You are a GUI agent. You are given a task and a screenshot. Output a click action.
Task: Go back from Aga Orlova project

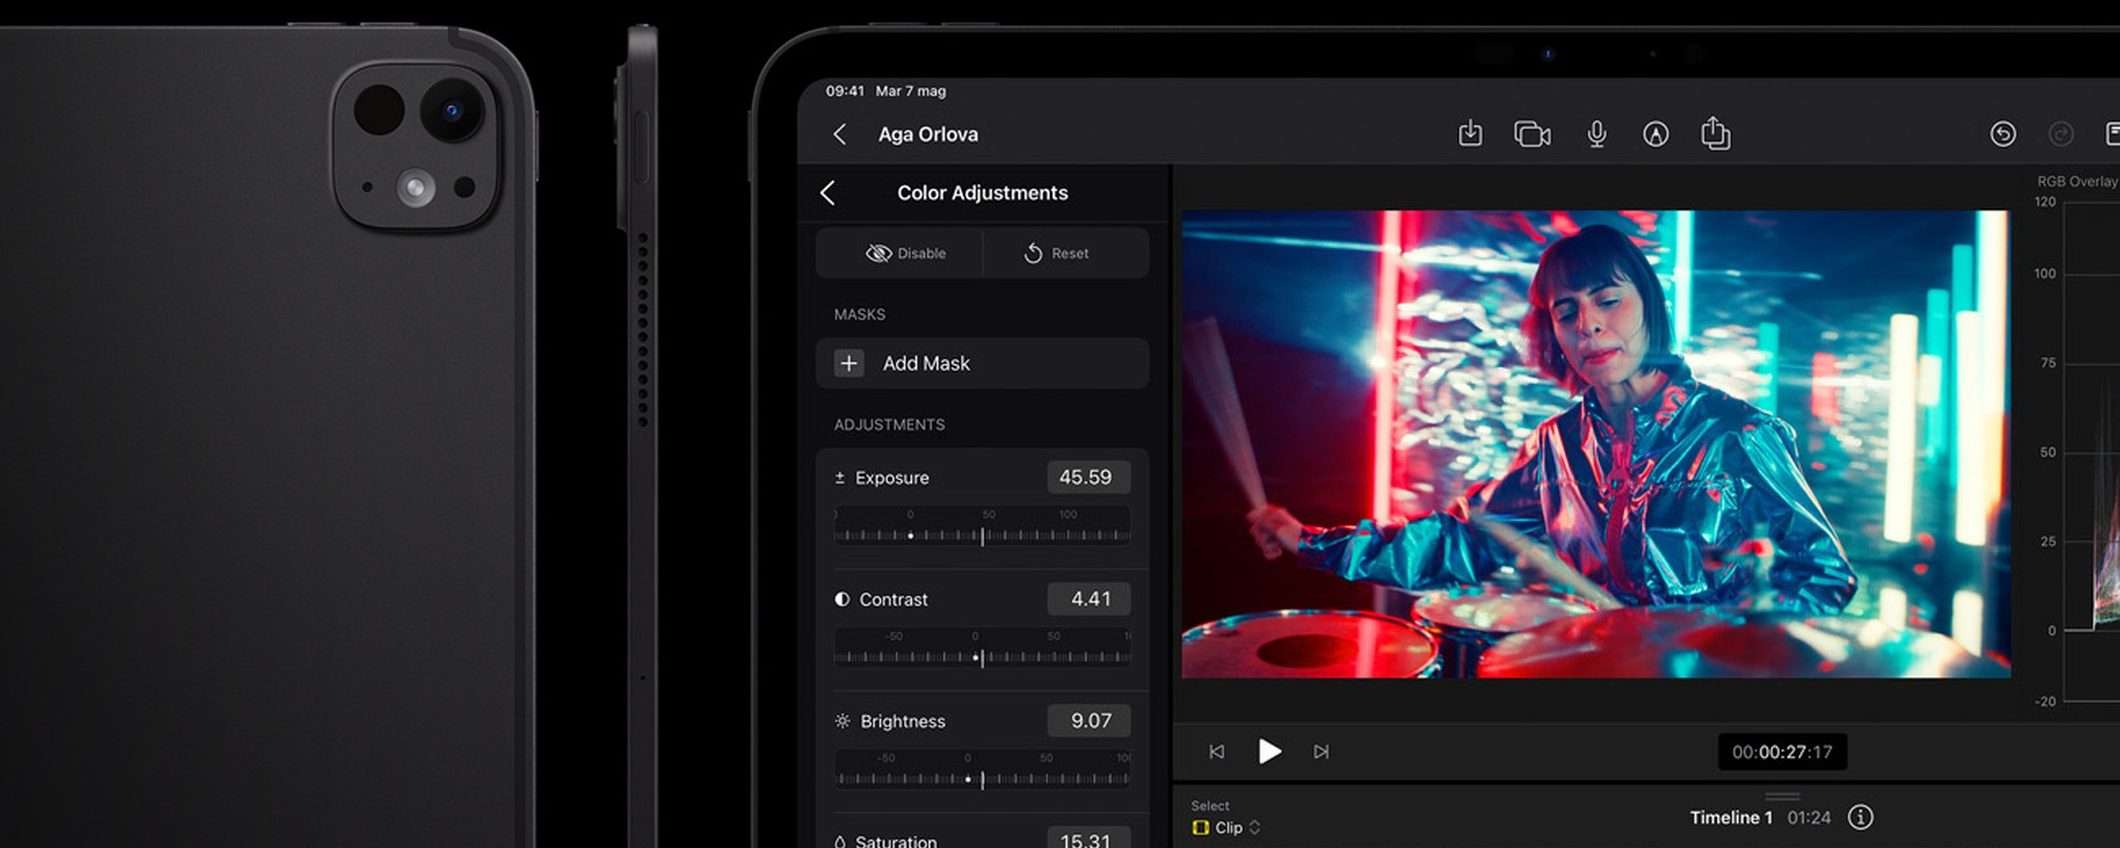[x=840, y=134]
